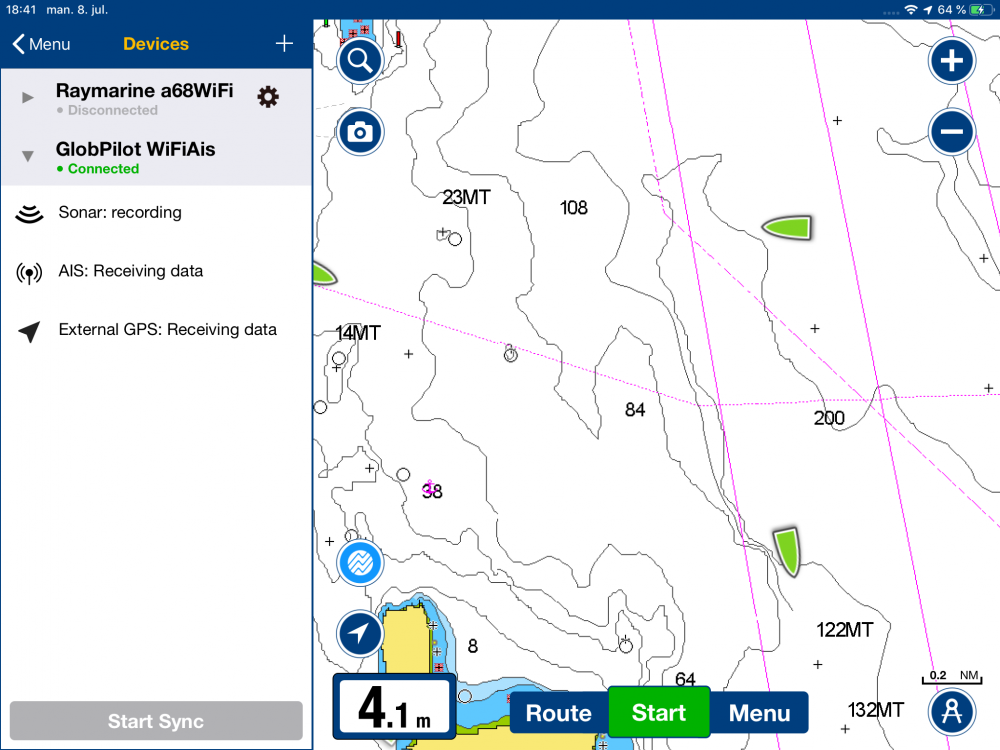Tap the magenta anchor symbol at depth 38
This screenshot has height=750, width=1000.
(x=430, y=487)
